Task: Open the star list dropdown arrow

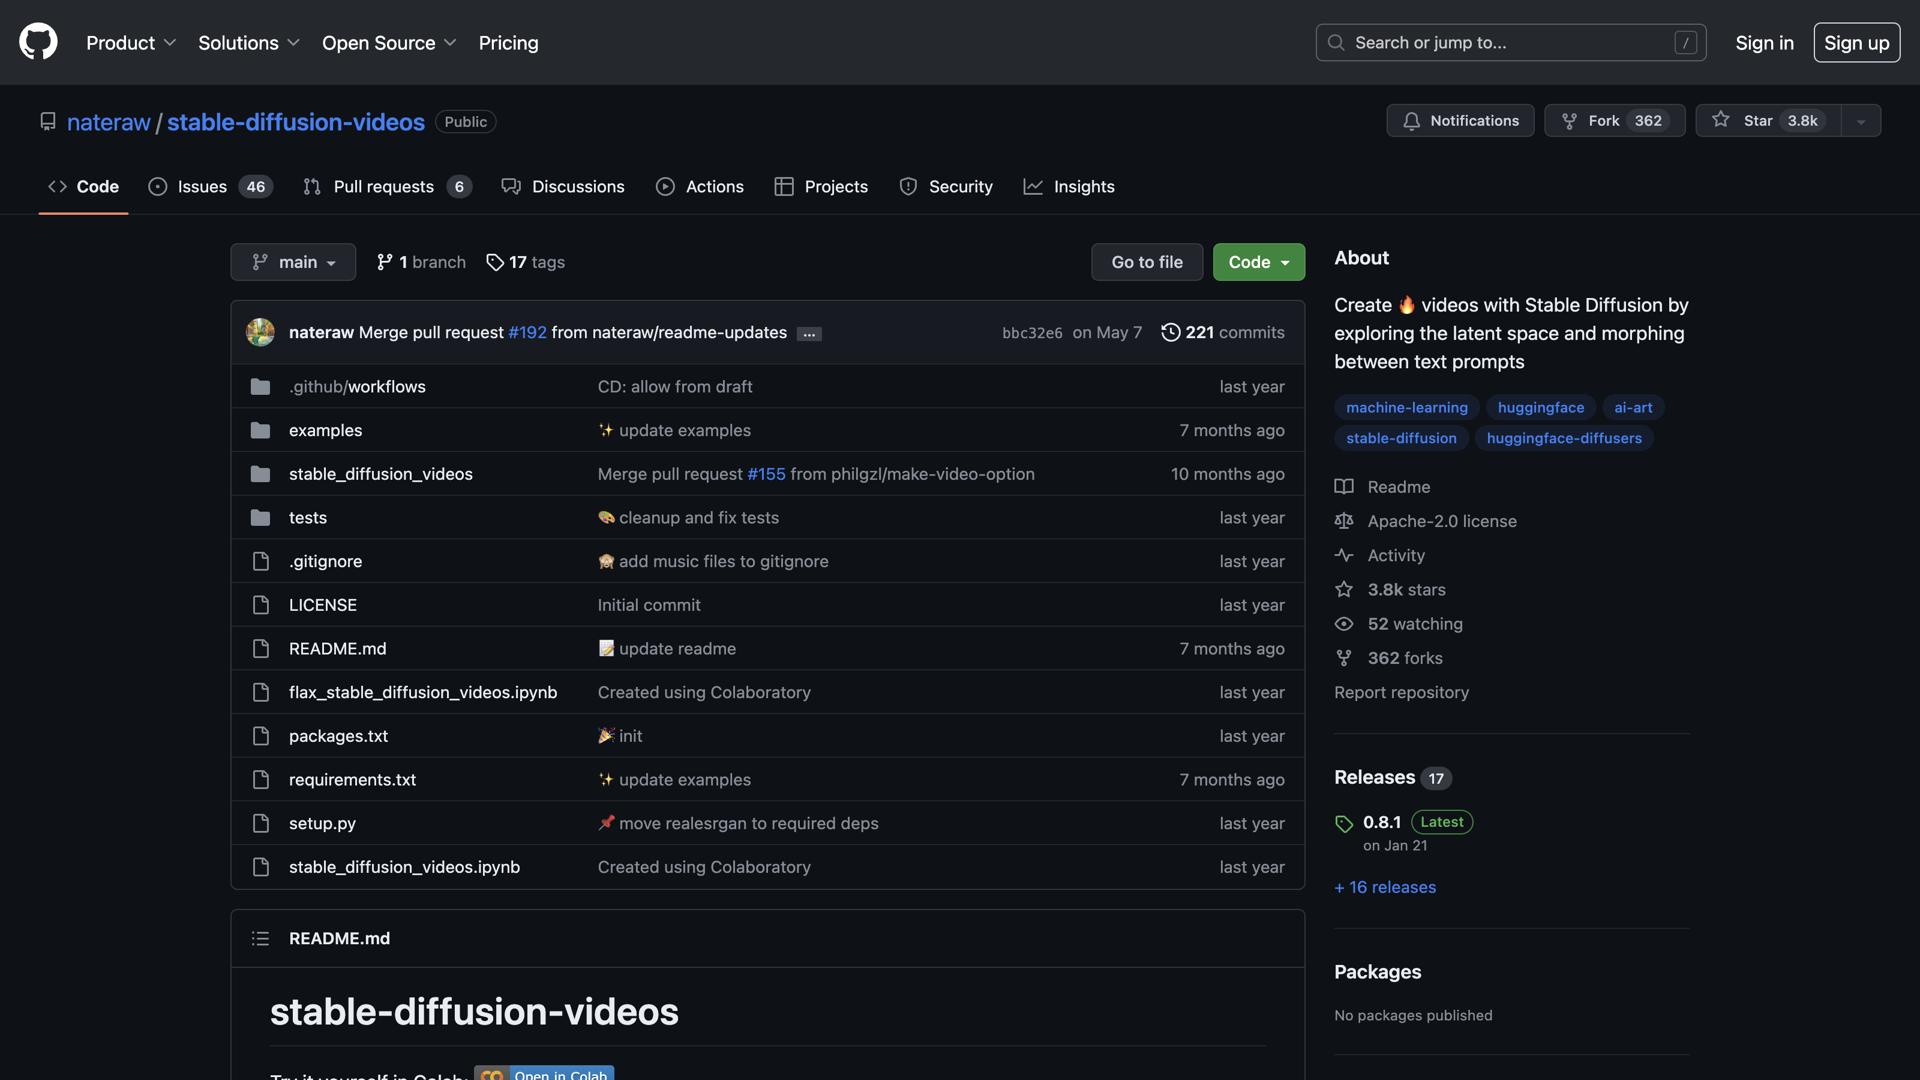Action: [x=1860, y=120]
